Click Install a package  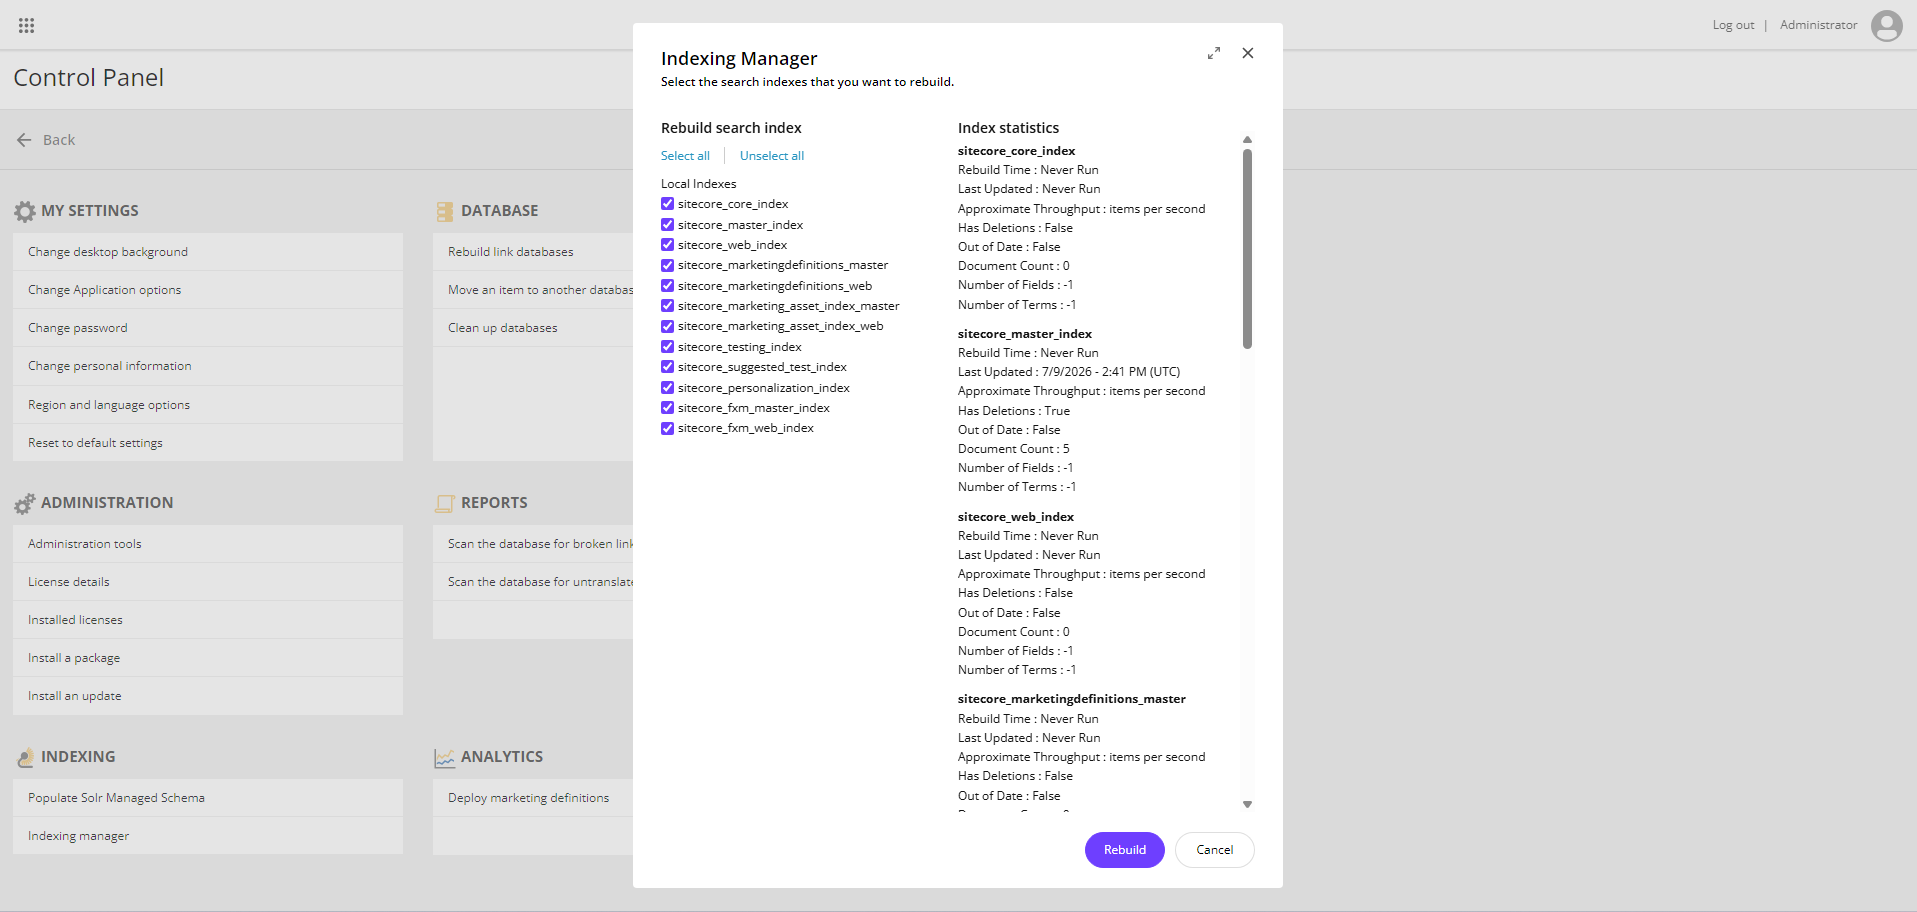coord(208,658)
